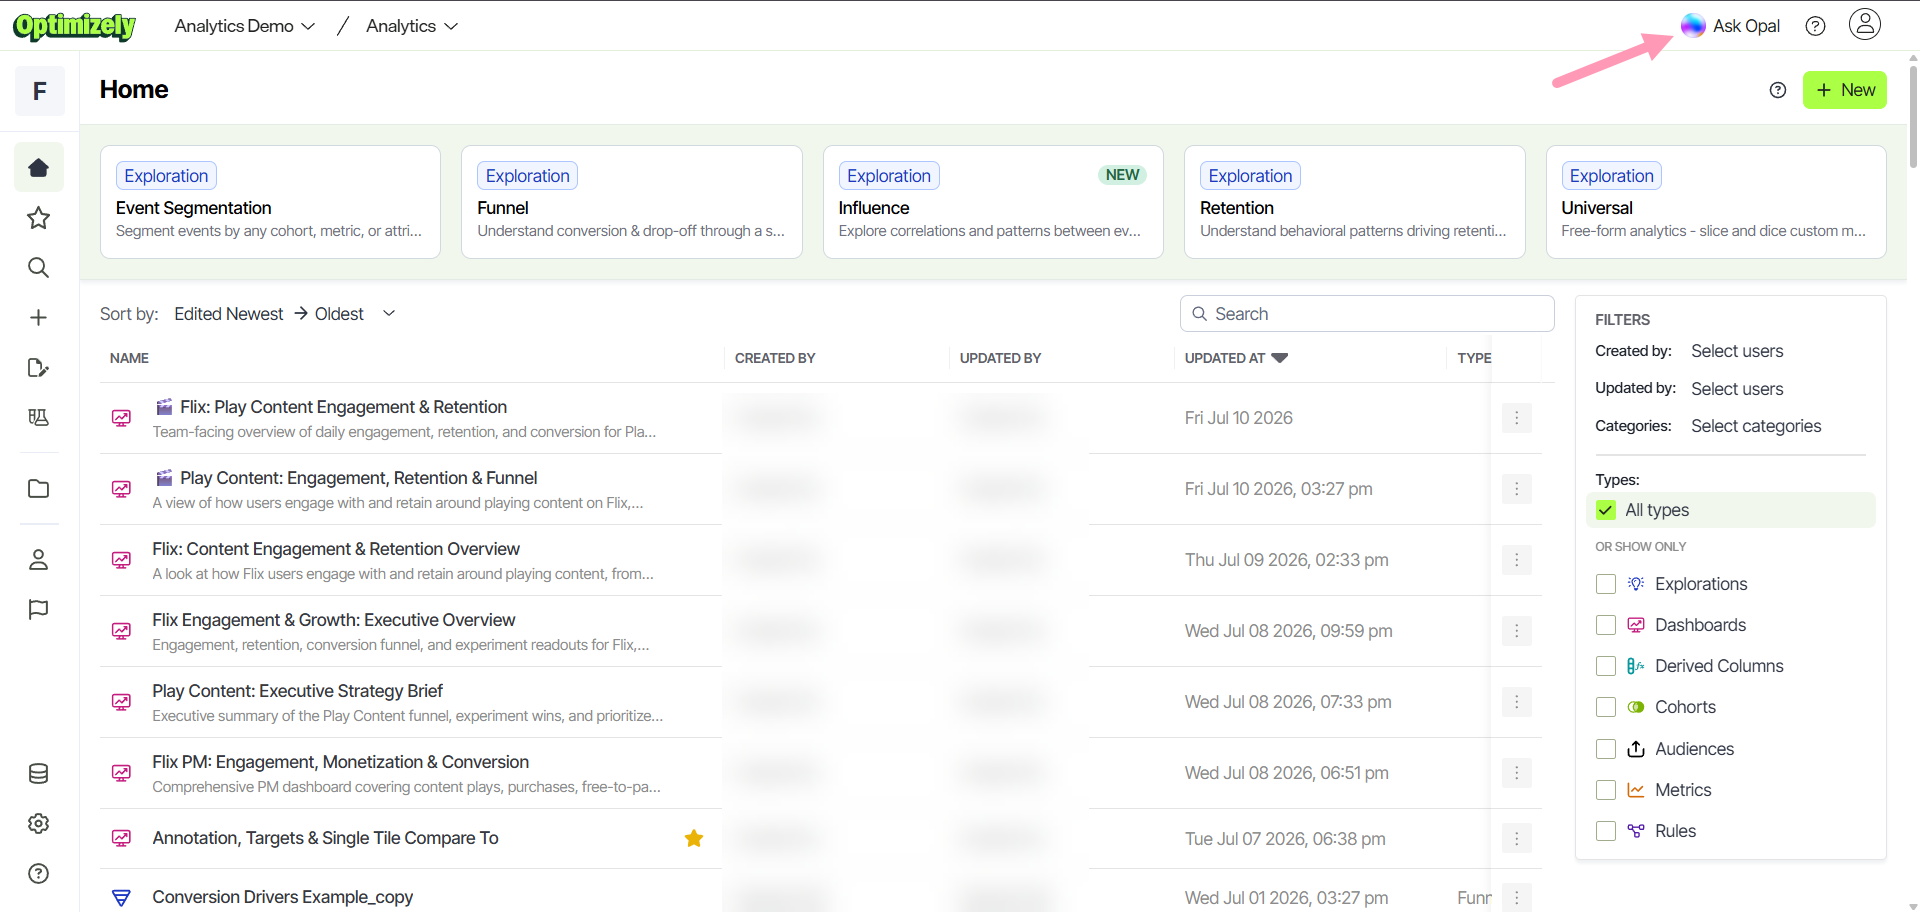The image size is (1920, 912).
Task: Check the Cohorts type checkbox
Action: [1606, 707]
